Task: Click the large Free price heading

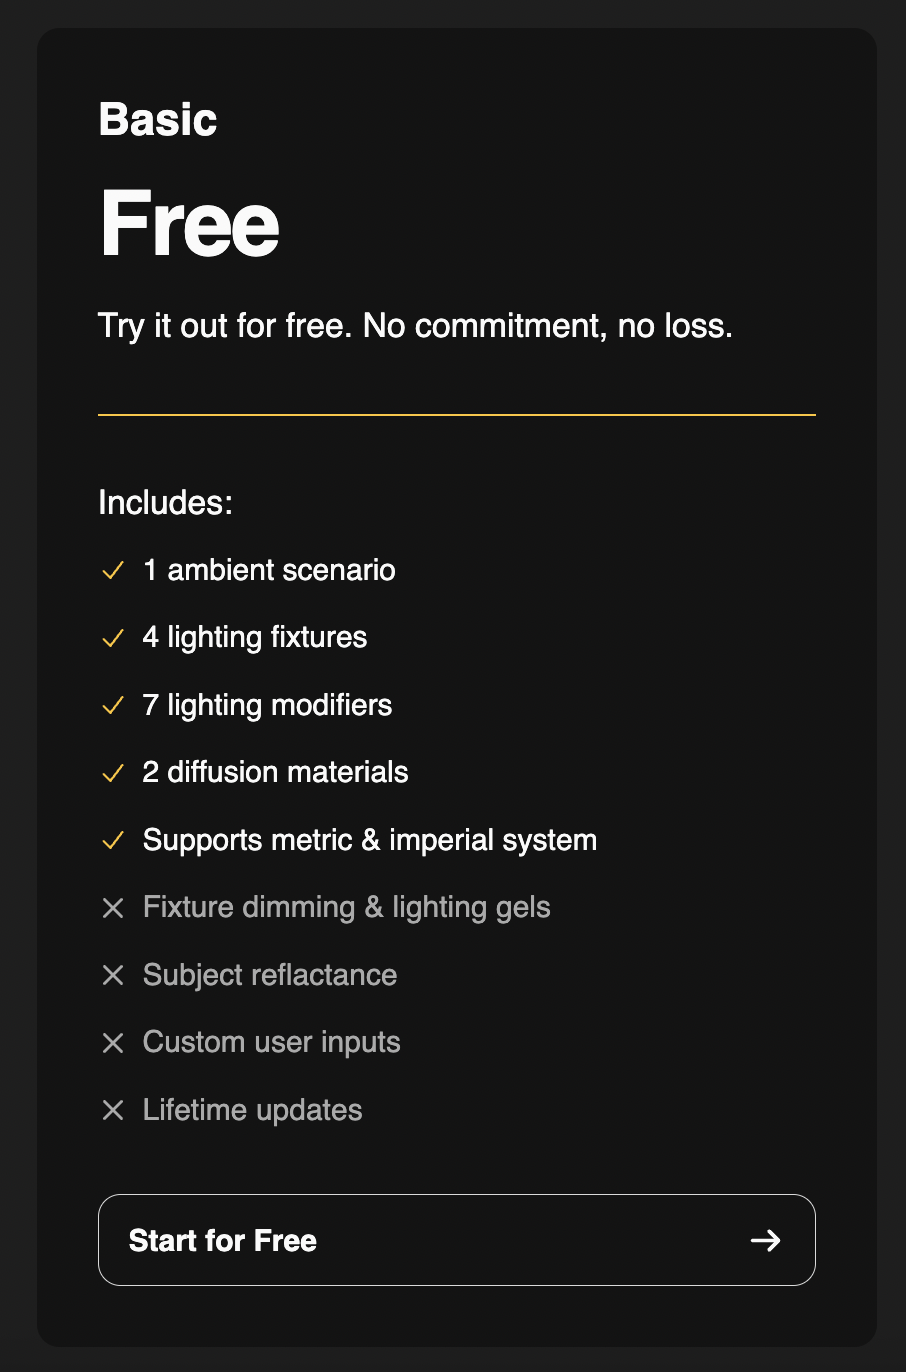Action: (189, 224)
